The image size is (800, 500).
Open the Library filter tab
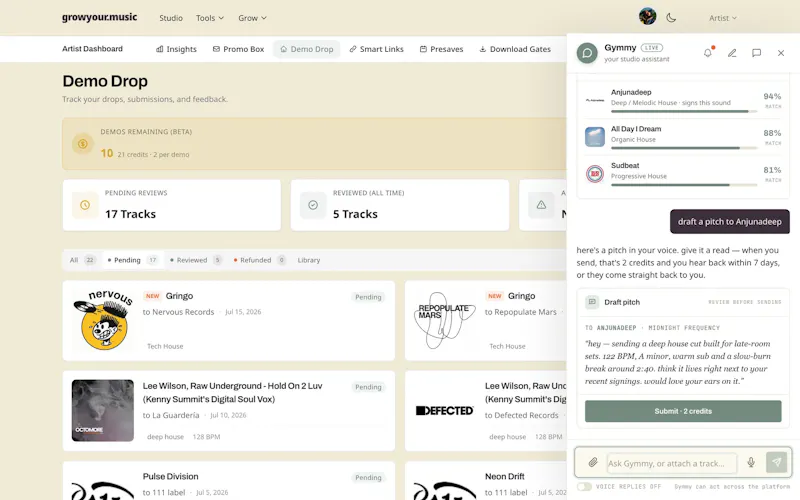pos(309,260)
